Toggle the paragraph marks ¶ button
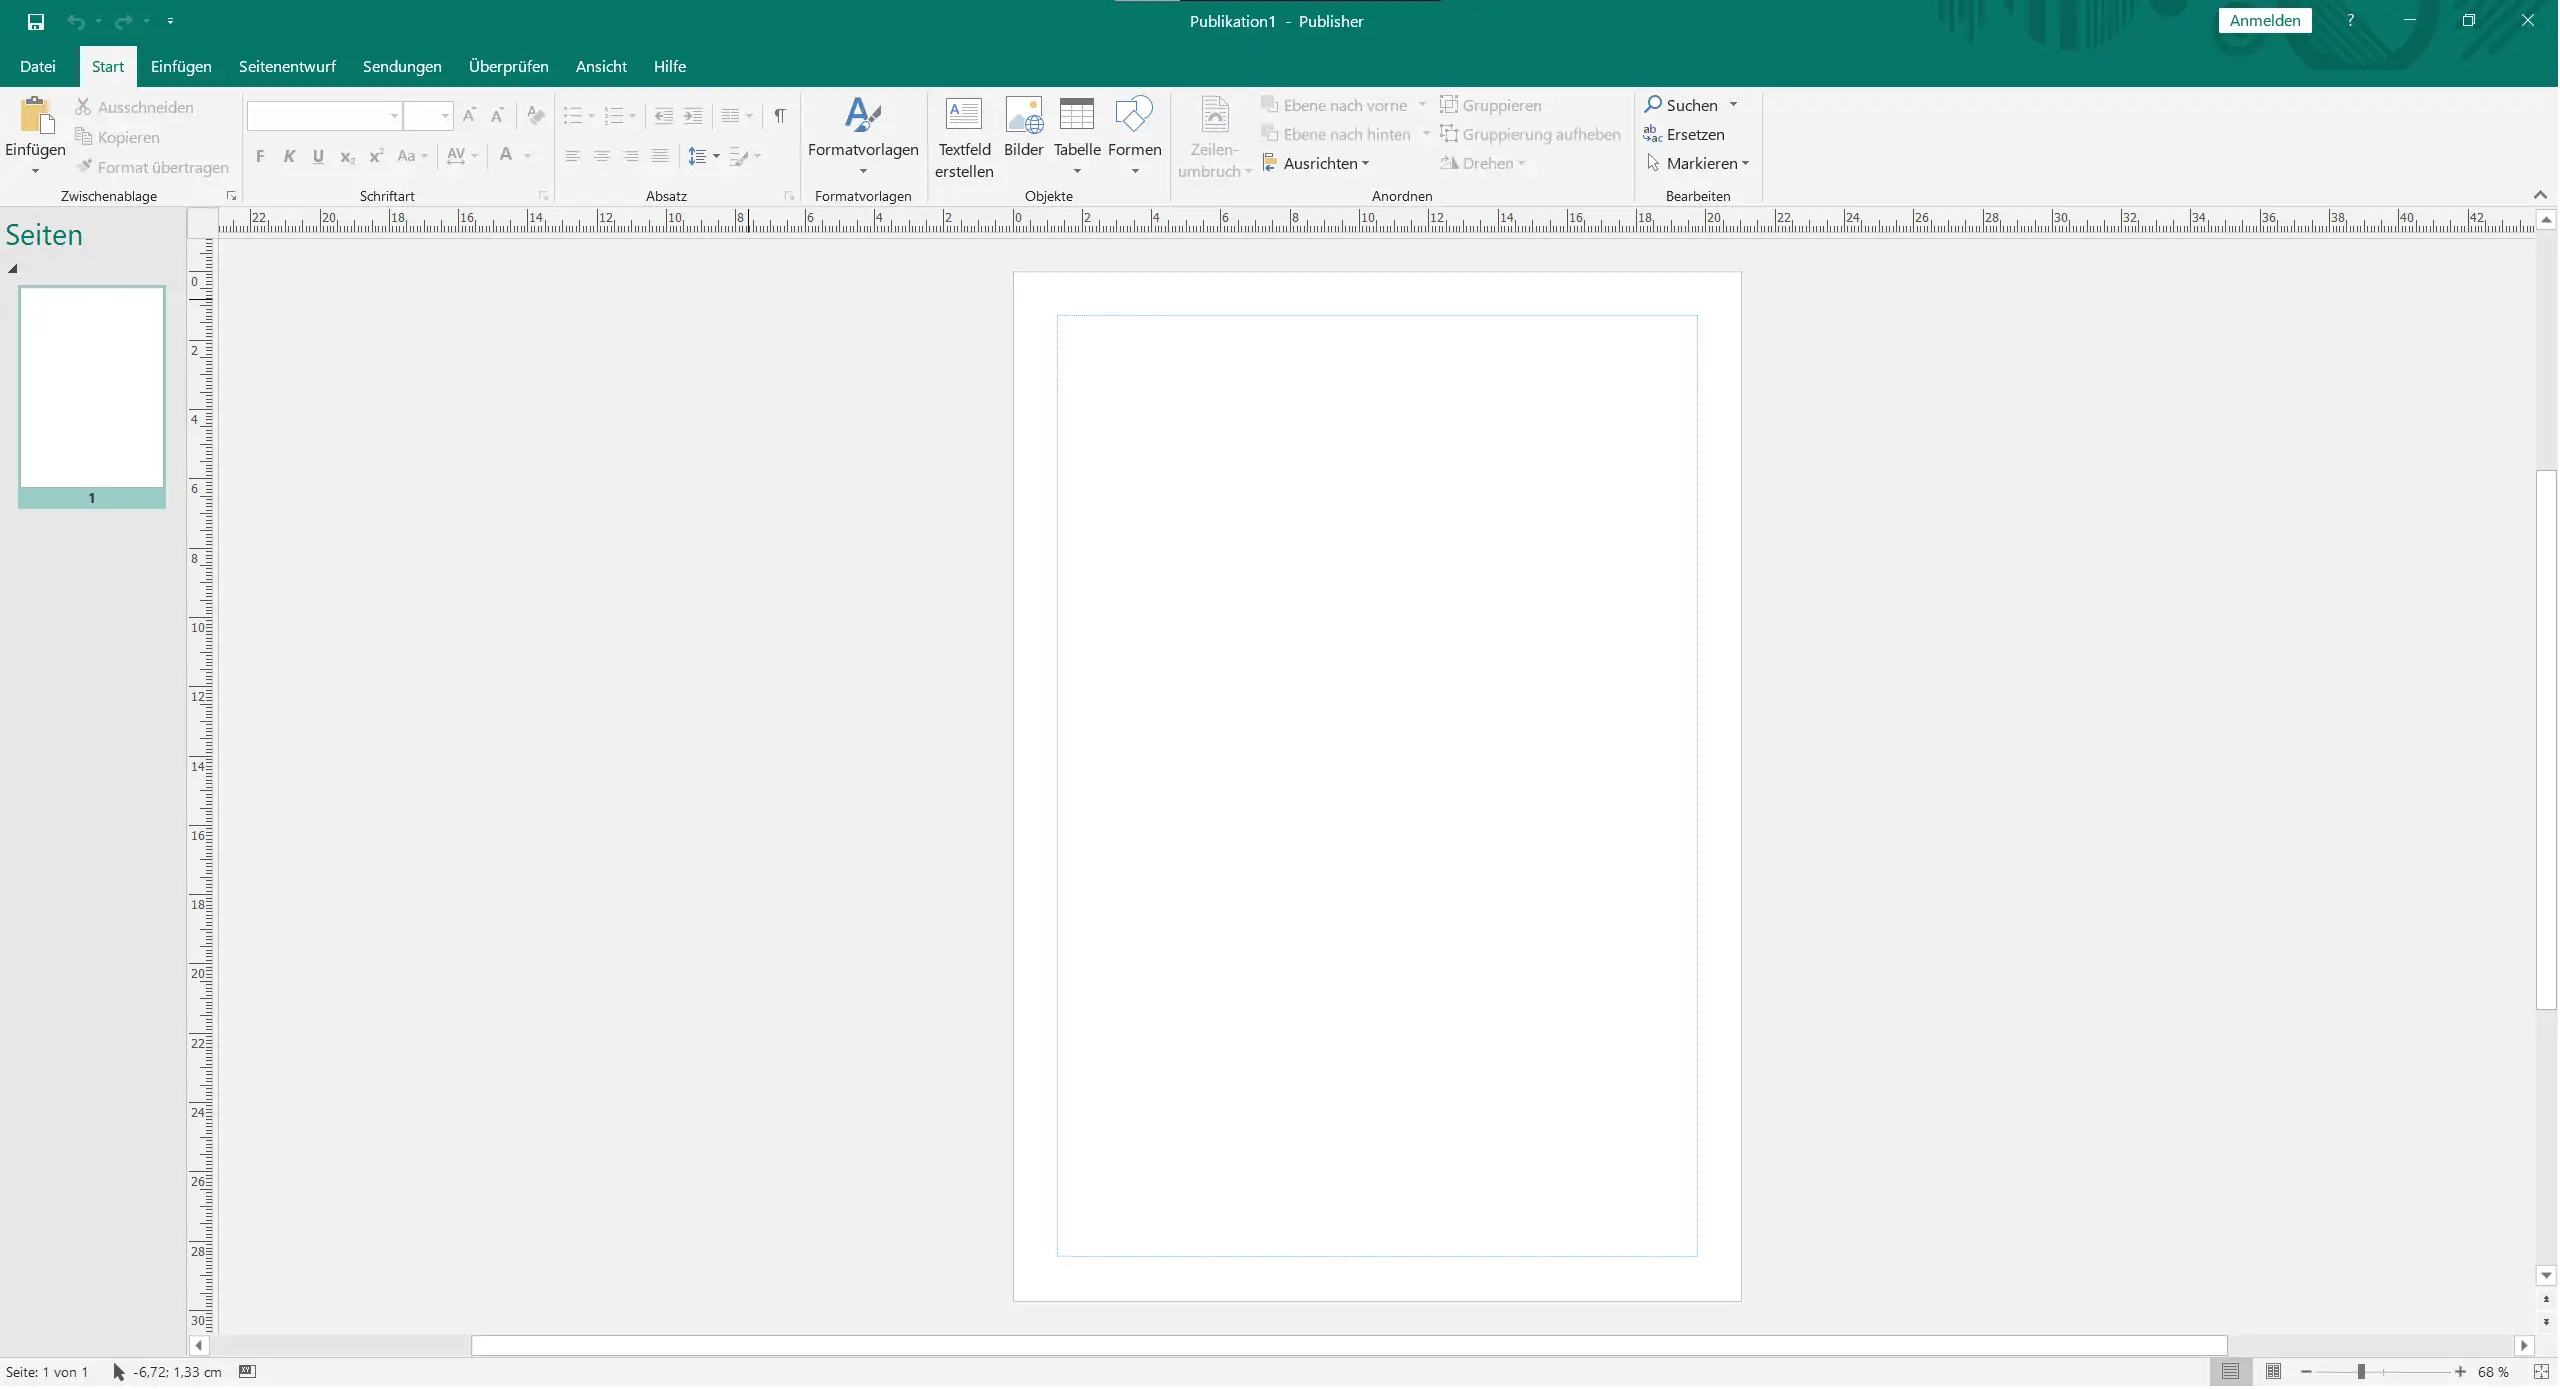Screen dimensions: 2560x1389 780,116
